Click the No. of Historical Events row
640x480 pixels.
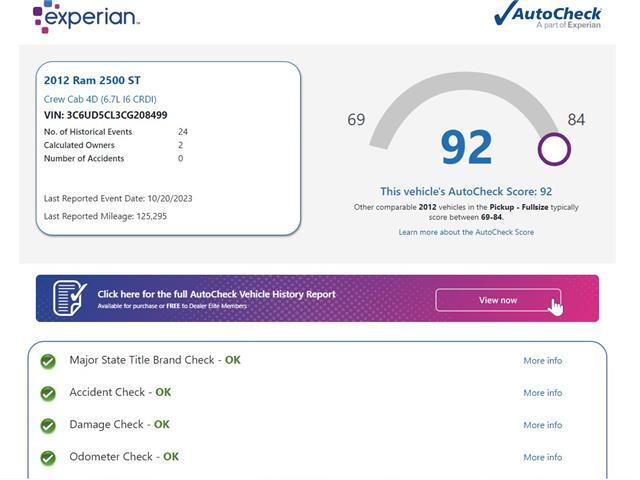pos(116,132)
